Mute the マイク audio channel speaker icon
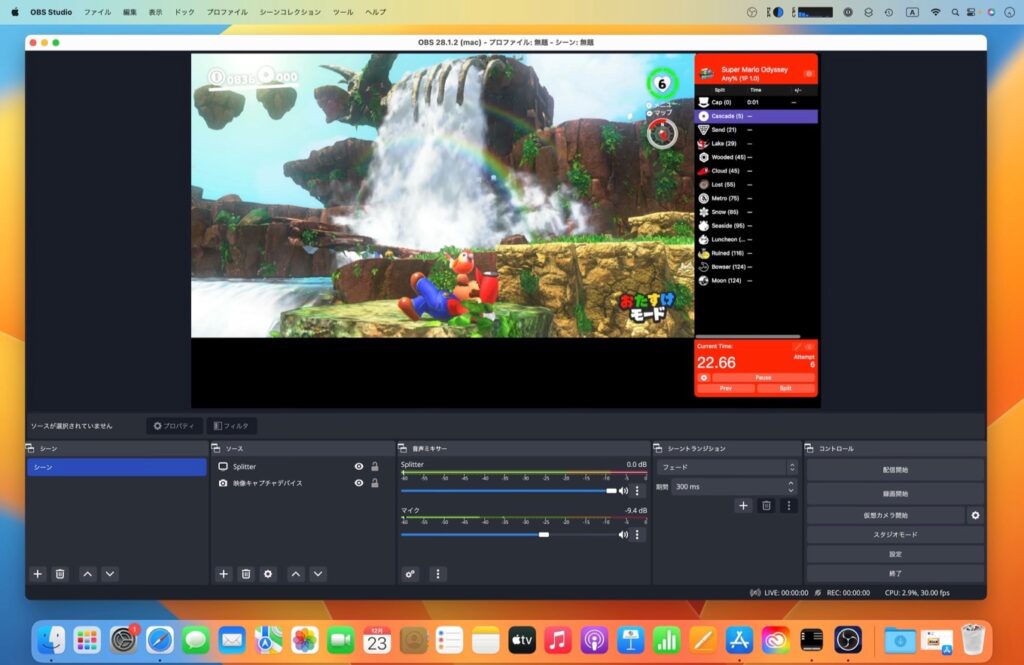 [623, 534]
